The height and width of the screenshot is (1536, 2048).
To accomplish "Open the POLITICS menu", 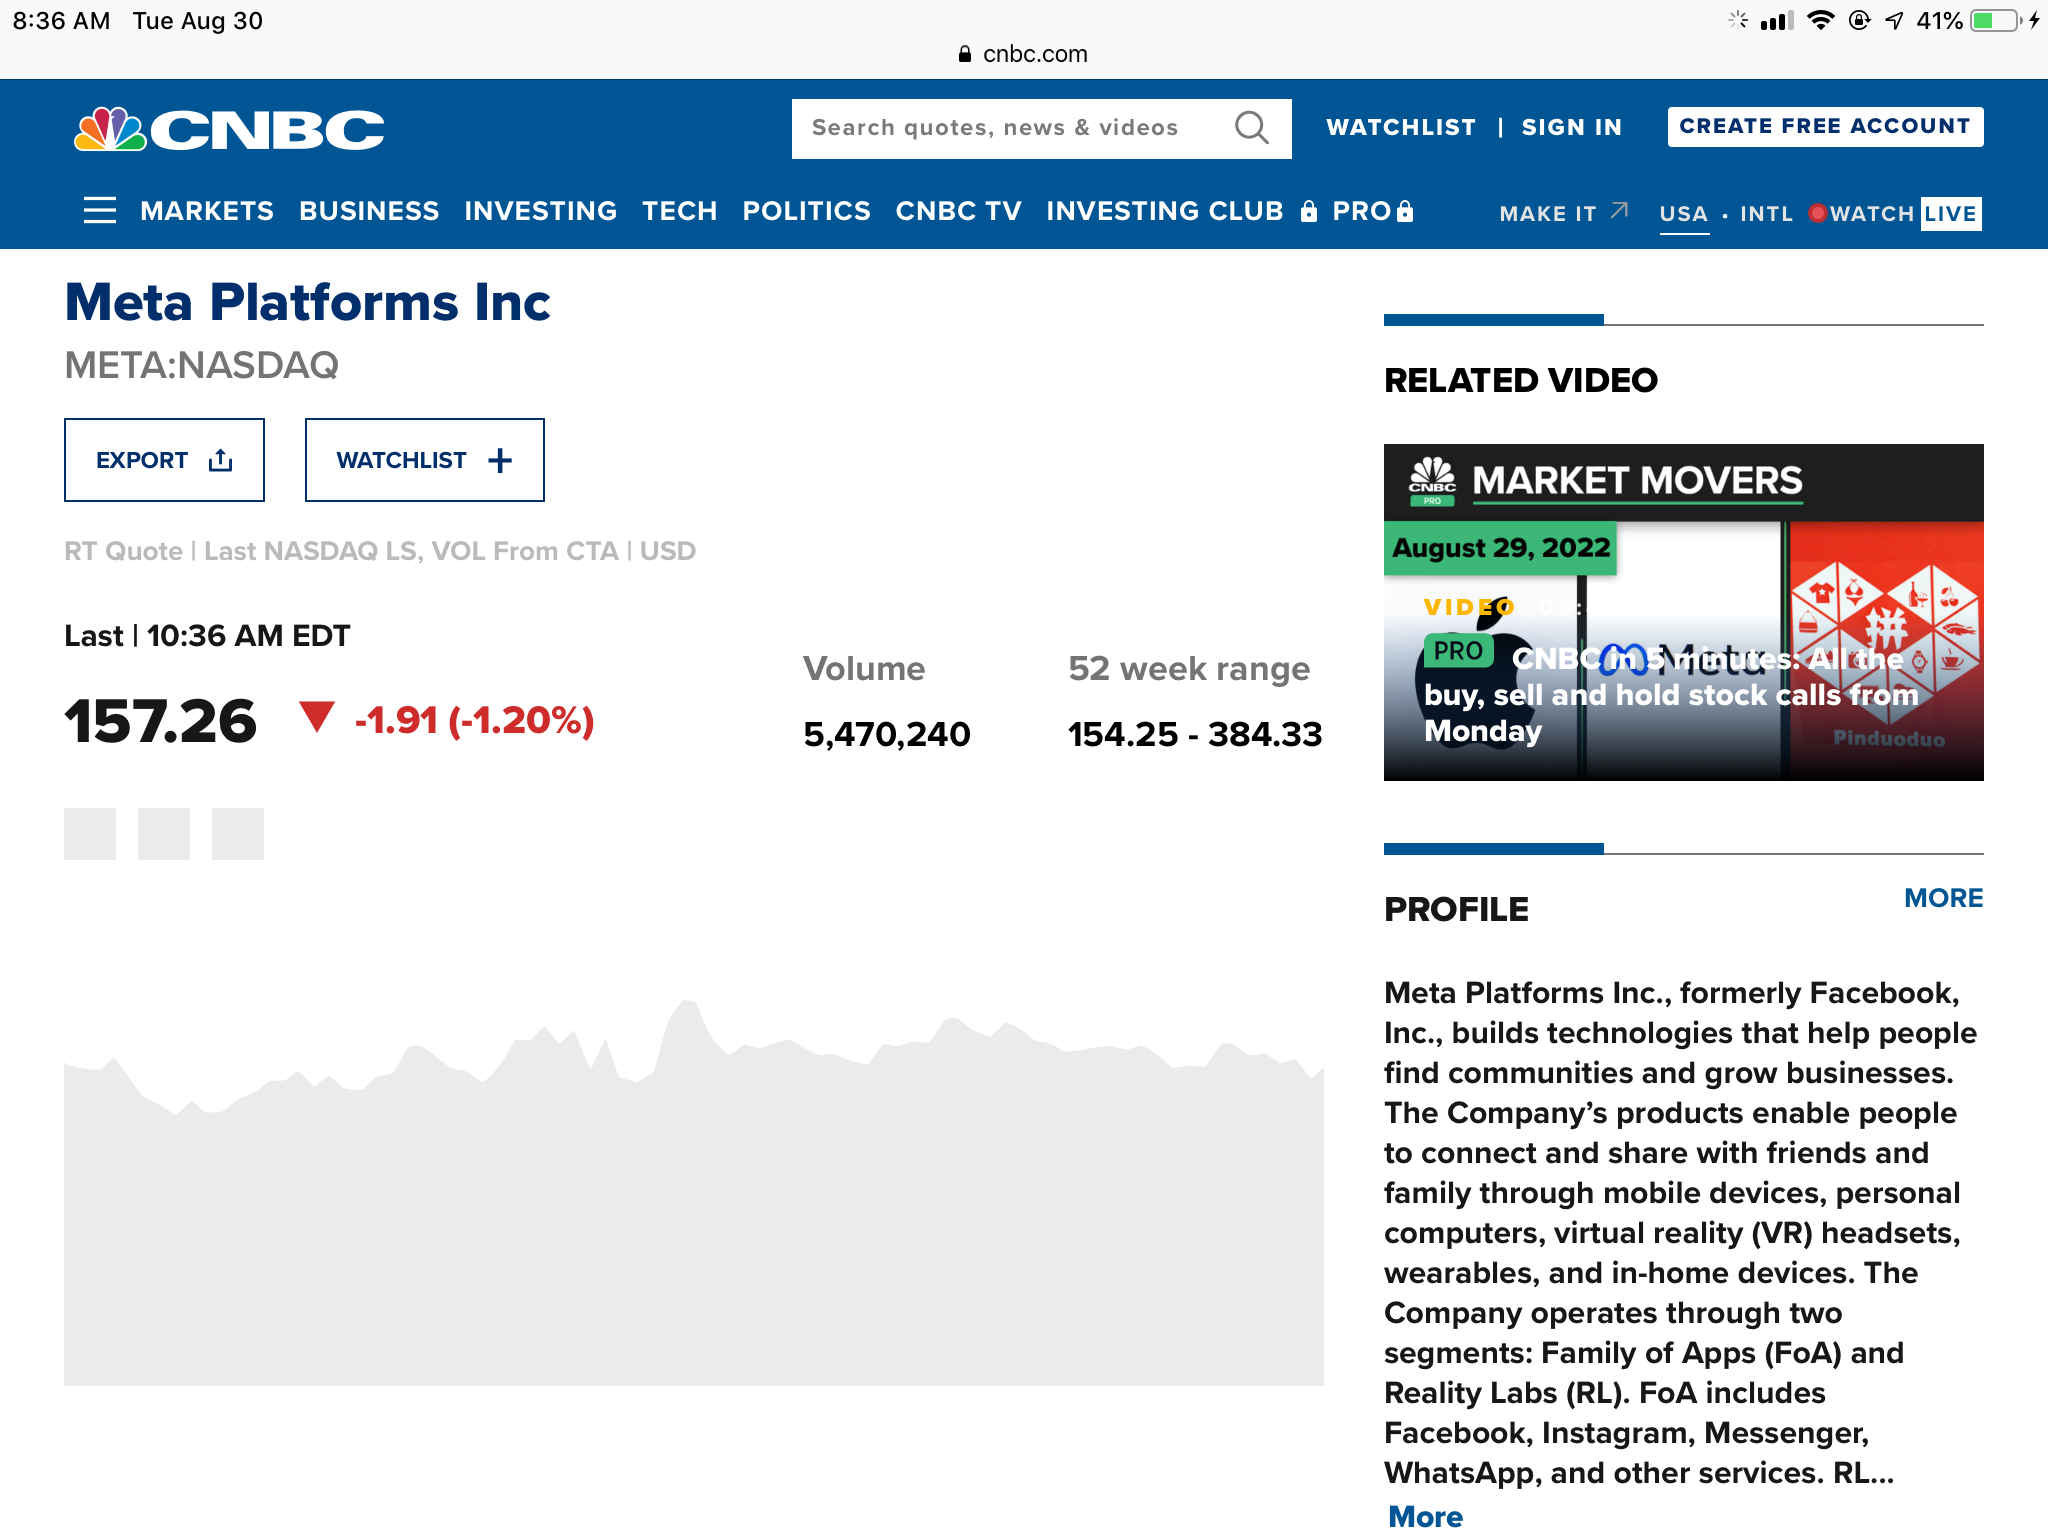I will pos(807,211).
